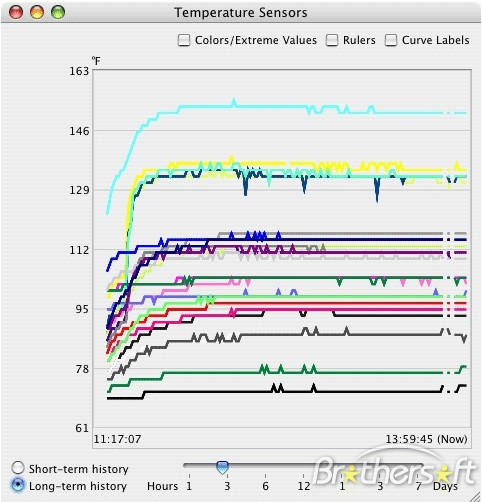The width and height of the screenshot is (482, 502).
Task: Click the °F unit label
Action: click(96, 61)
